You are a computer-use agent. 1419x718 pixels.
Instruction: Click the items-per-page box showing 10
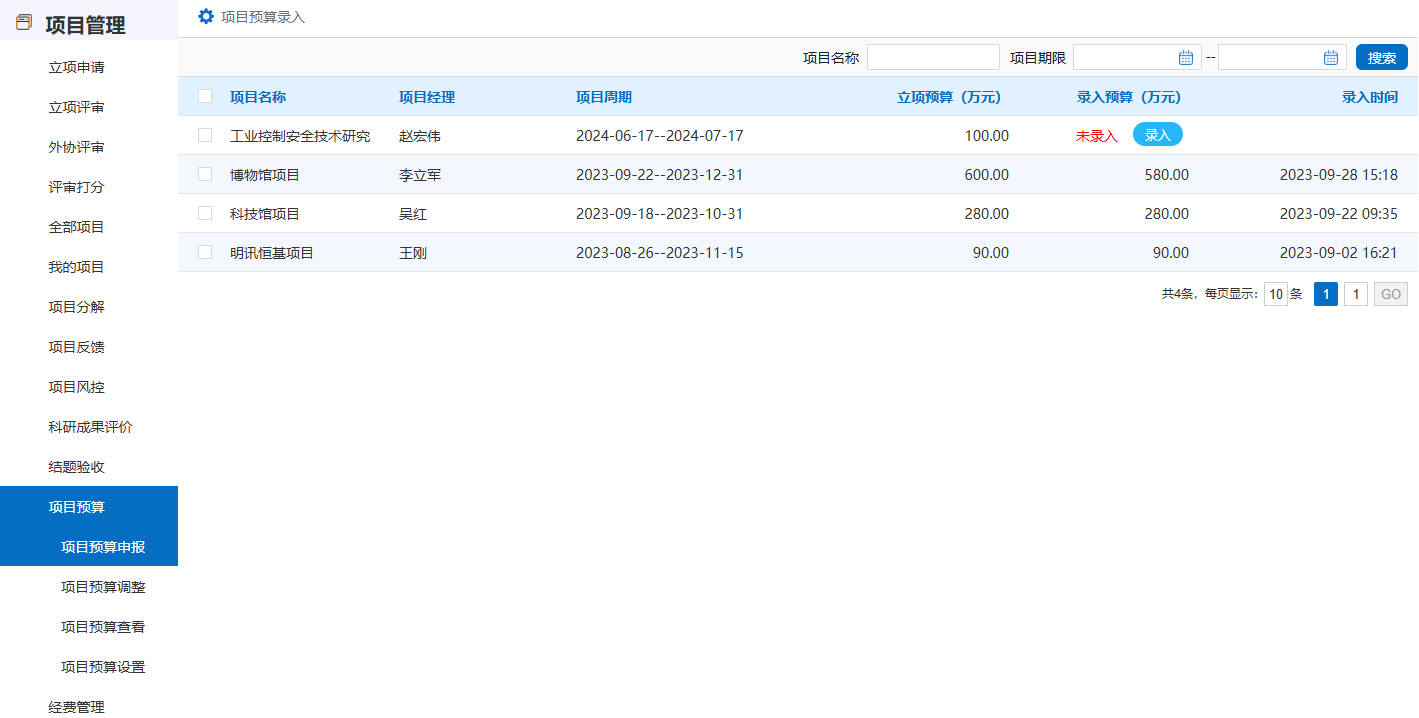click(1276, 294)
